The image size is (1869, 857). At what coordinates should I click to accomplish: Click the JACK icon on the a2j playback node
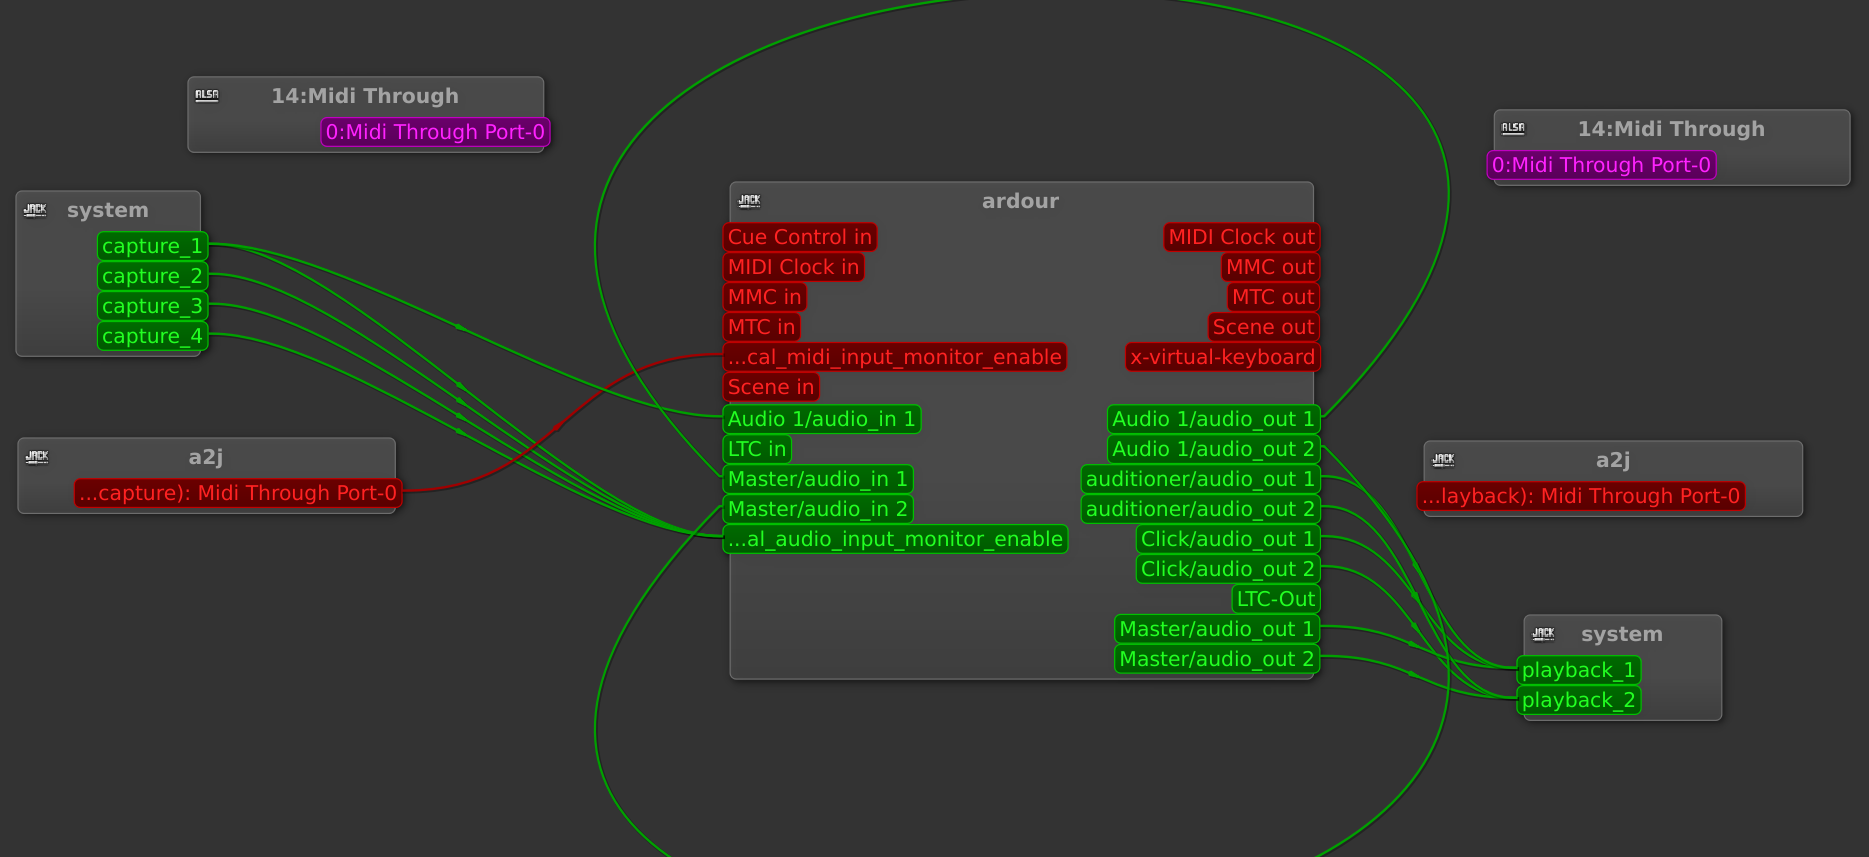pos(1443,459)
